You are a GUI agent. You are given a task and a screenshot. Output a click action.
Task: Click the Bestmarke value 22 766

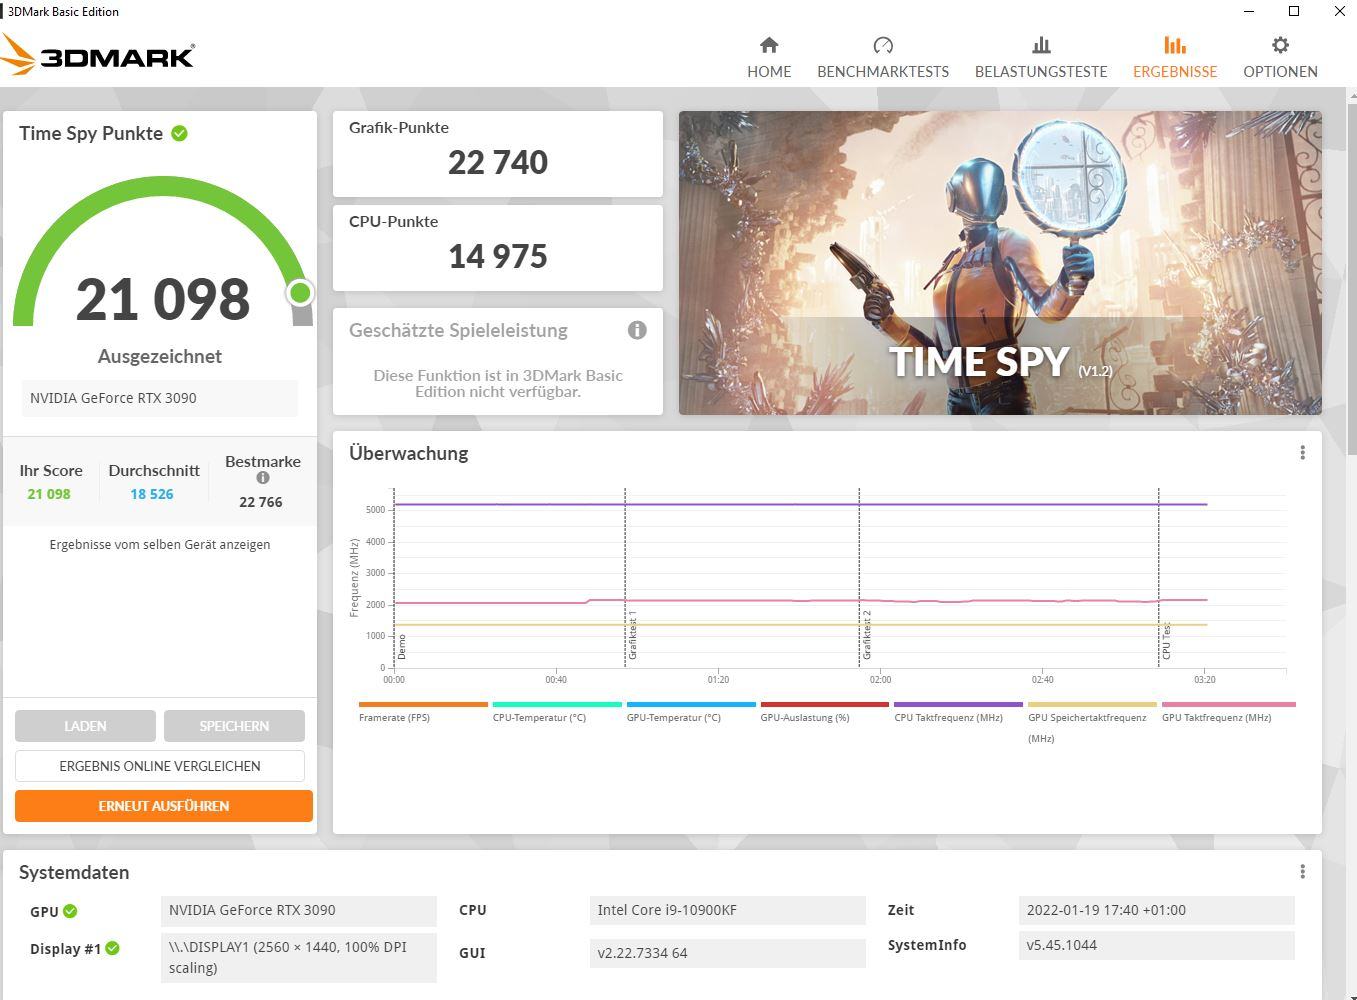[x=261, y=502]
